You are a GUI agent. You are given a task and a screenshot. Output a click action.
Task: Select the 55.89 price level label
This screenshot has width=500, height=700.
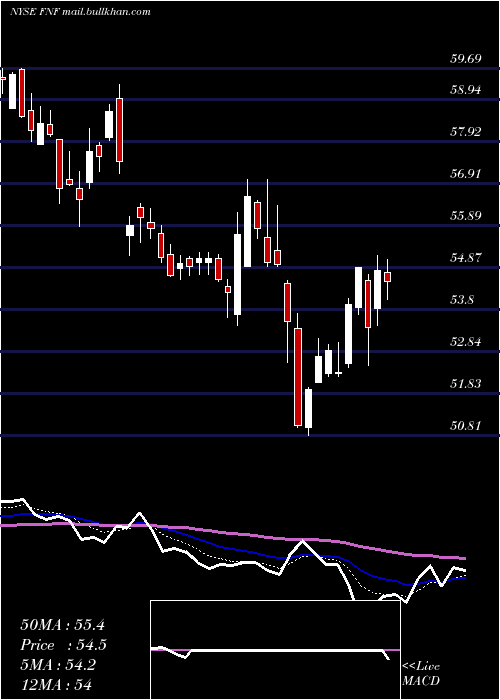(465, 216)
